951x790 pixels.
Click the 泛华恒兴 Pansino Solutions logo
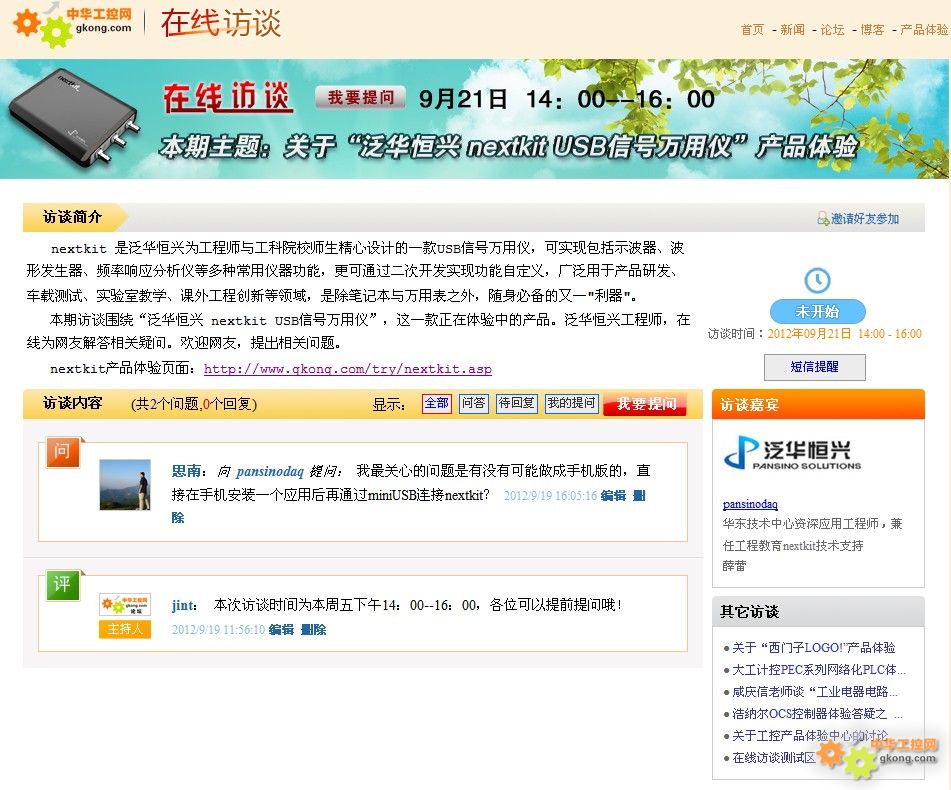792,452
